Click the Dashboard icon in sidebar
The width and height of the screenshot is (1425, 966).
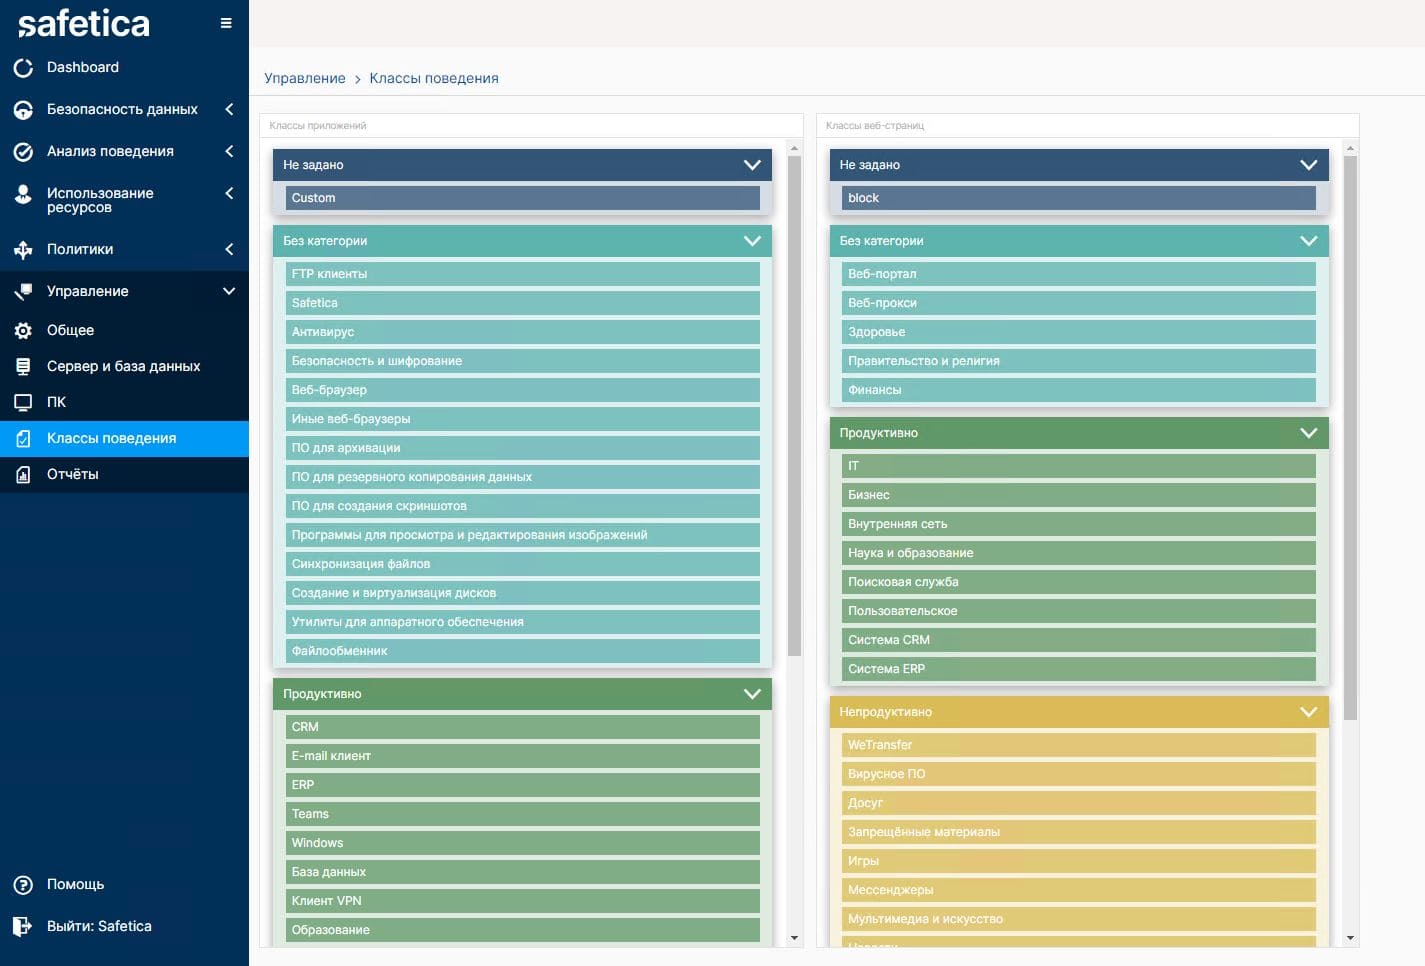(x=23, y=68)
